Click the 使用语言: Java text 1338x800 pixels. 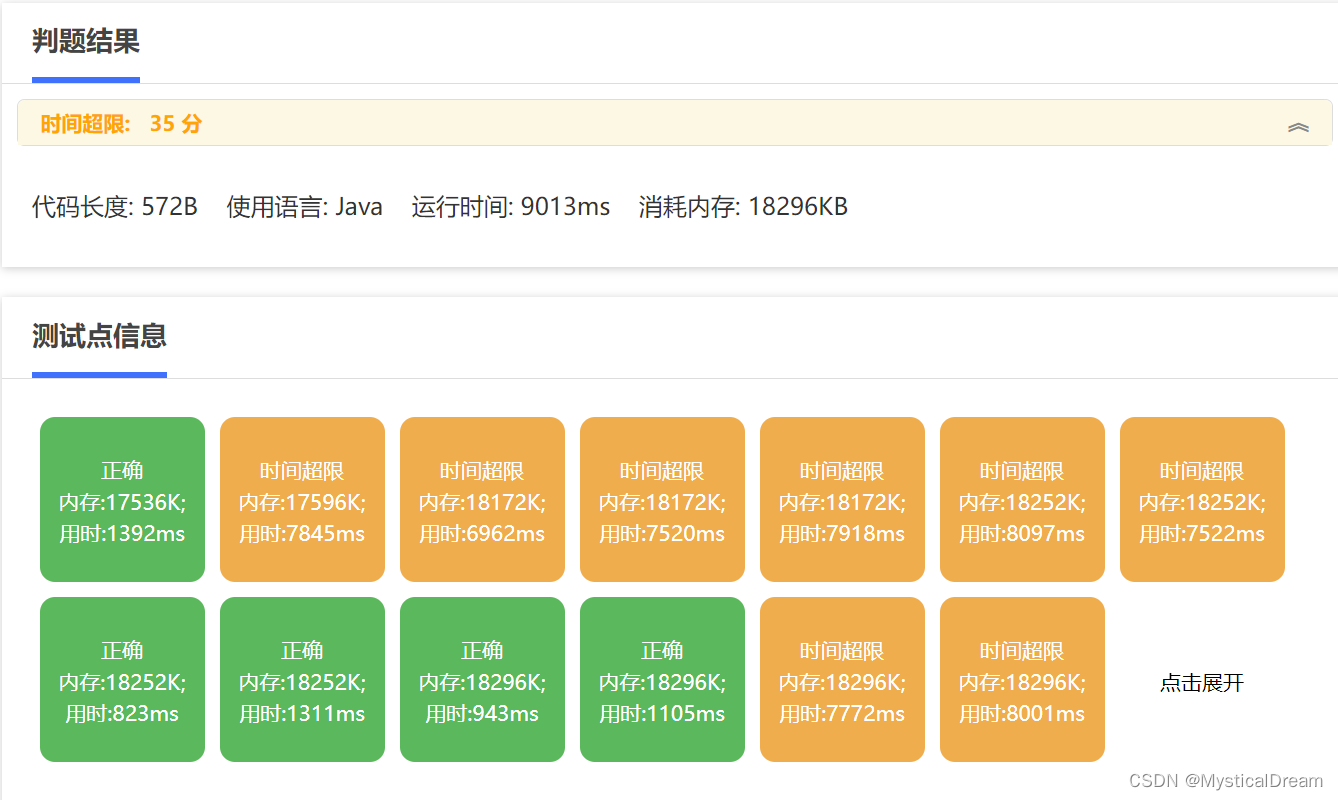pyautogui.click(x=305, y=207)
